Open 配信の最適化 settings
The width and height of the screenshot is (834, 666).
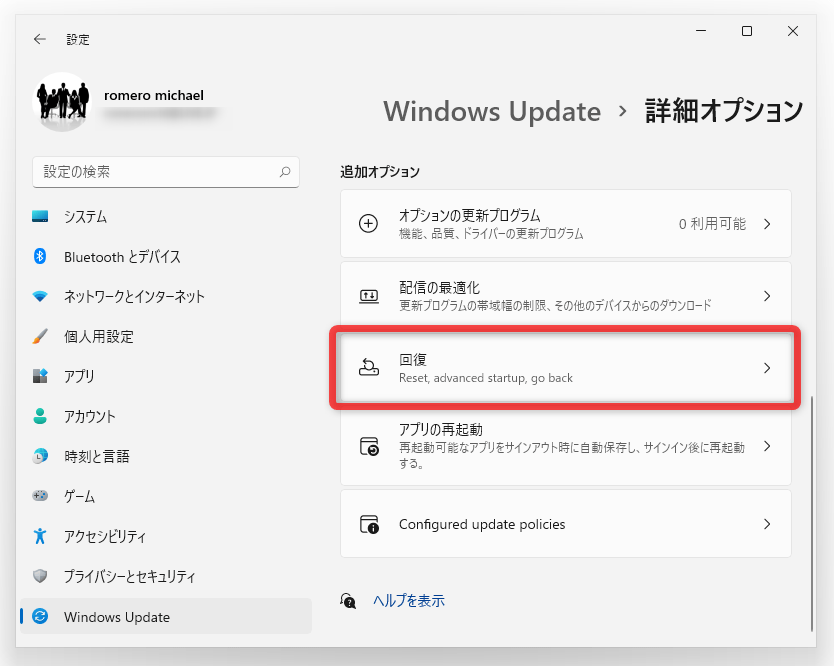pos(566,296)
